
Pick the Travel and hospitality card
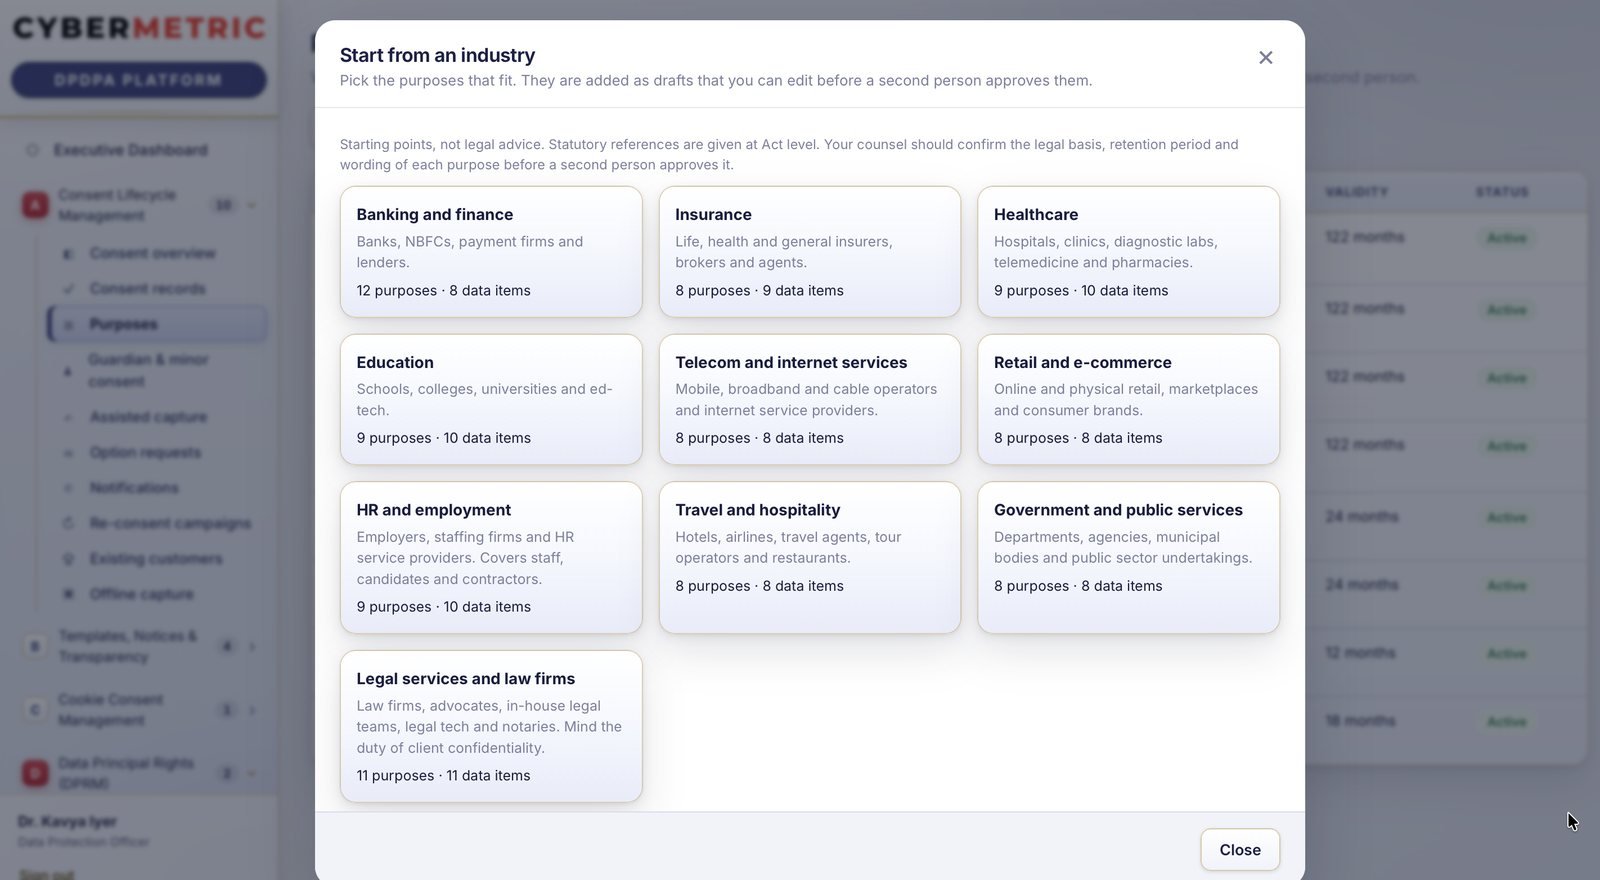[x=810, y=558]
